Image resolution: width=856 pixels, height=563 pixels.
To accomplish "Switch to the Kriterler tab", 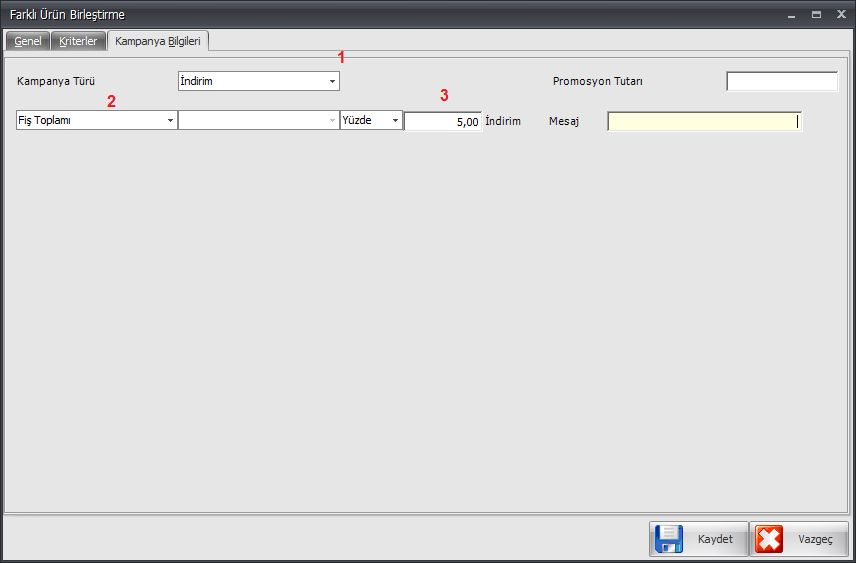I will pyautogui.click(x=78, y=42).
